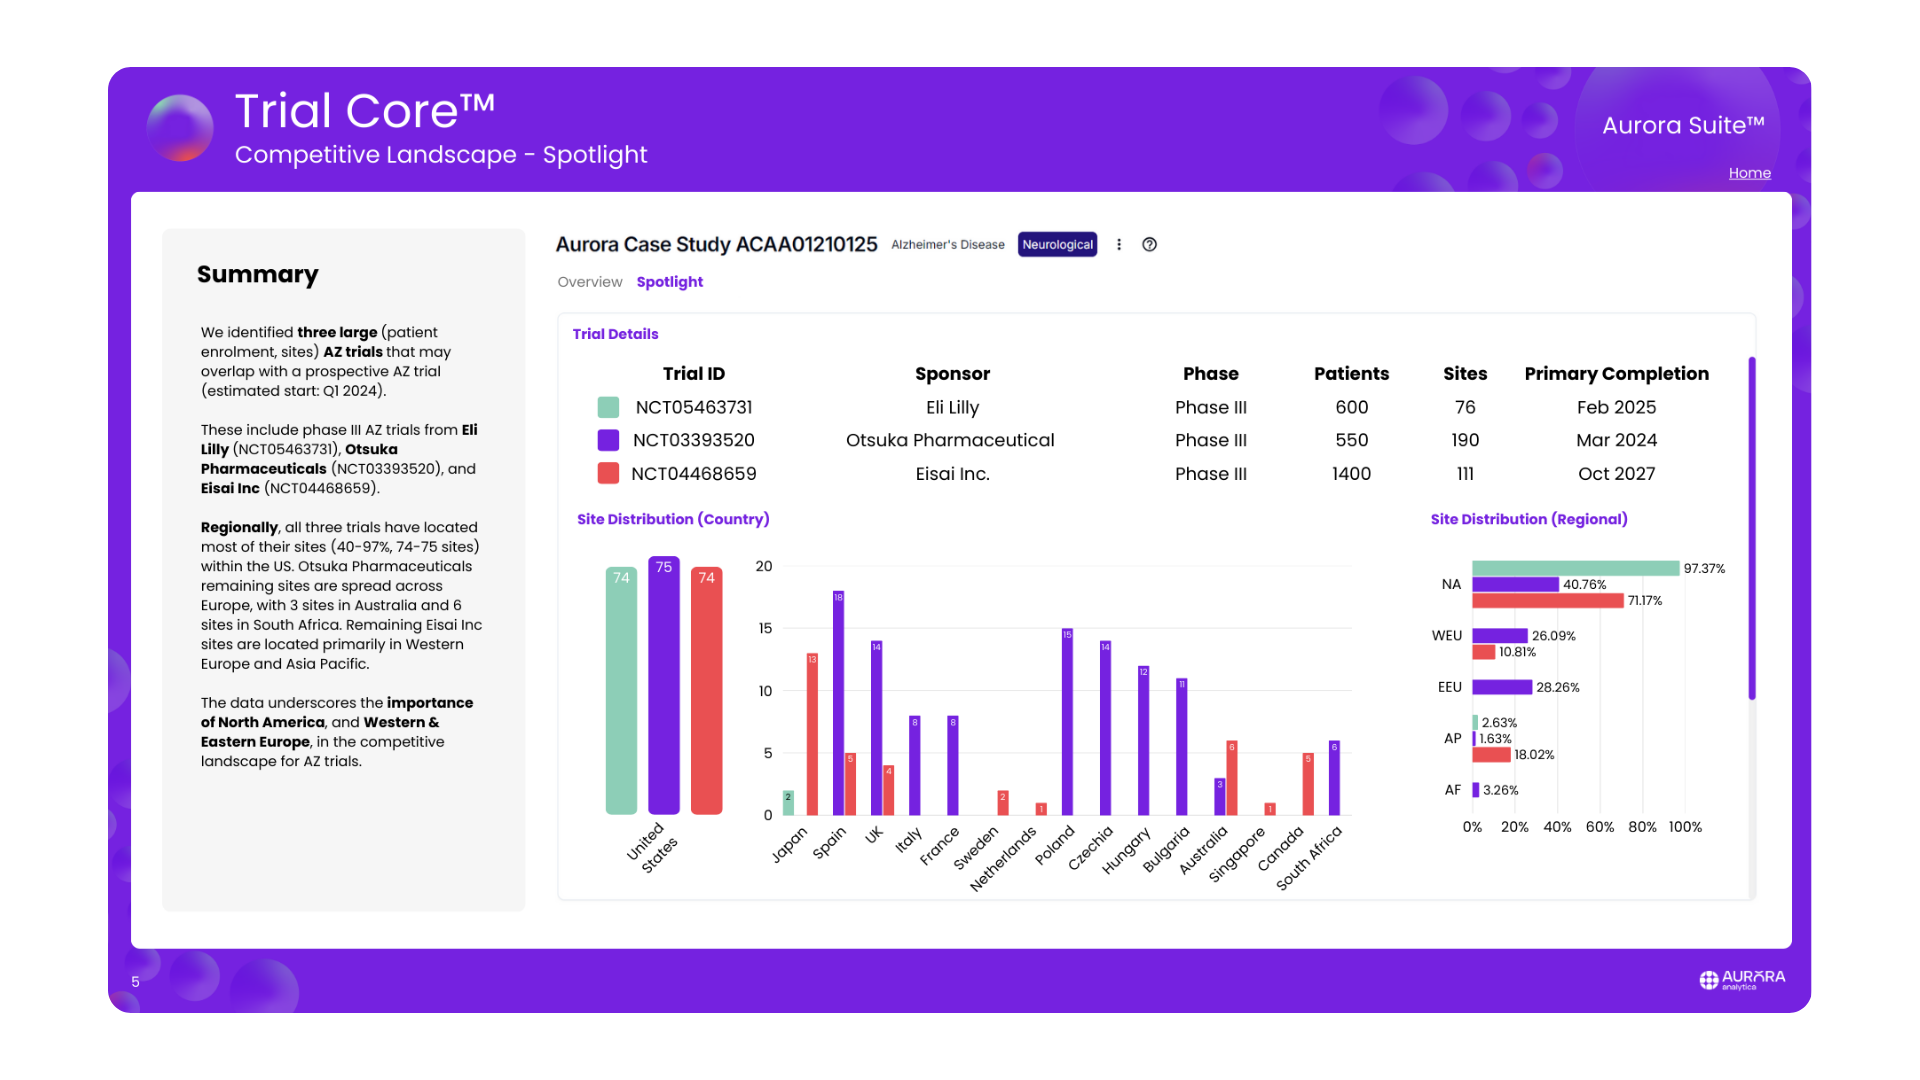
Task: Click sponsor Eli Lilly in table
Action: [x=952, y=407]
